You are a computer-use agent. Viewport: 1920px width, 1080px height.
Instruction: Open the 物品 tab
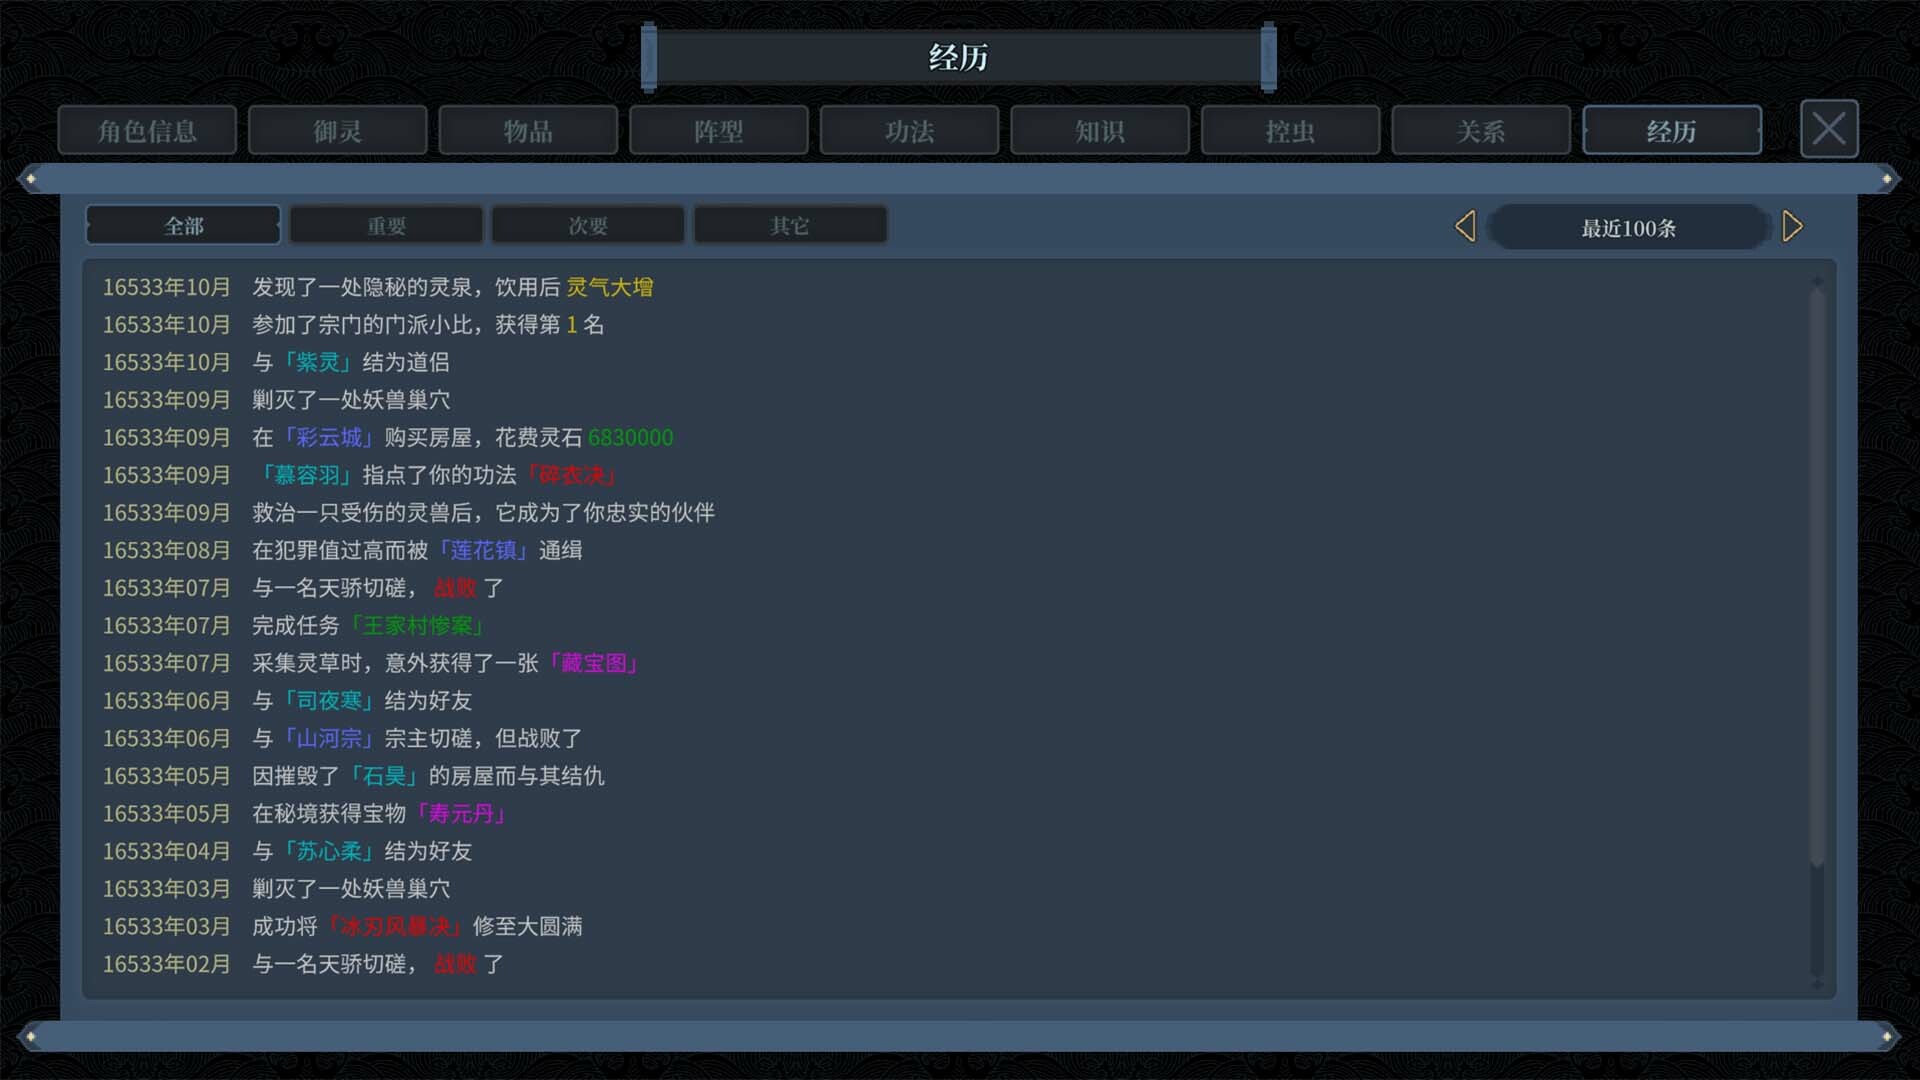click(528, 131)
